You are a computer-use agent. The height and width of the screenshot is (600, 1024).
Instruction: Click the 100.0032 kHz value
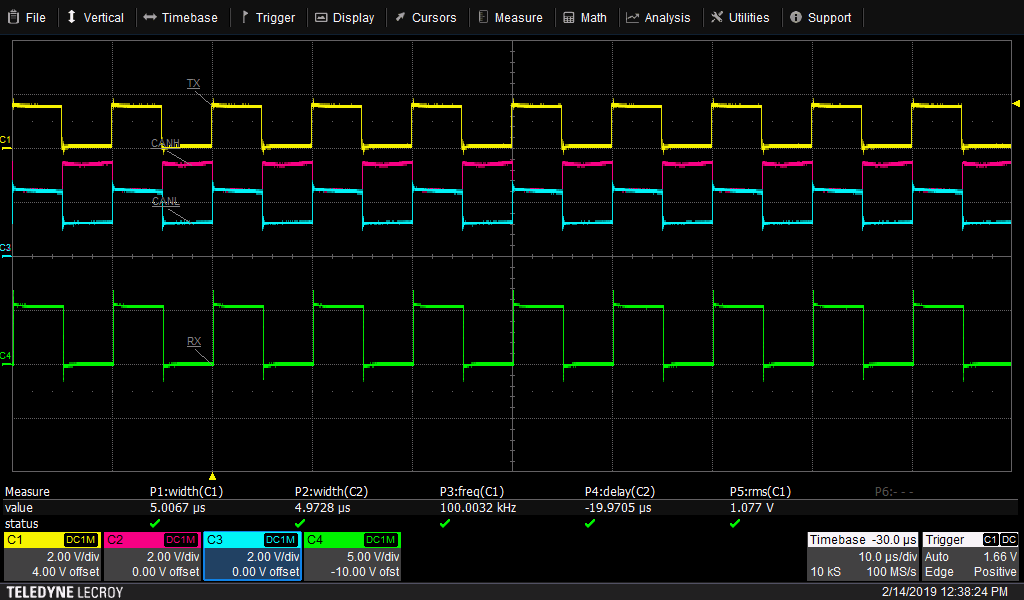coord(478,507)
